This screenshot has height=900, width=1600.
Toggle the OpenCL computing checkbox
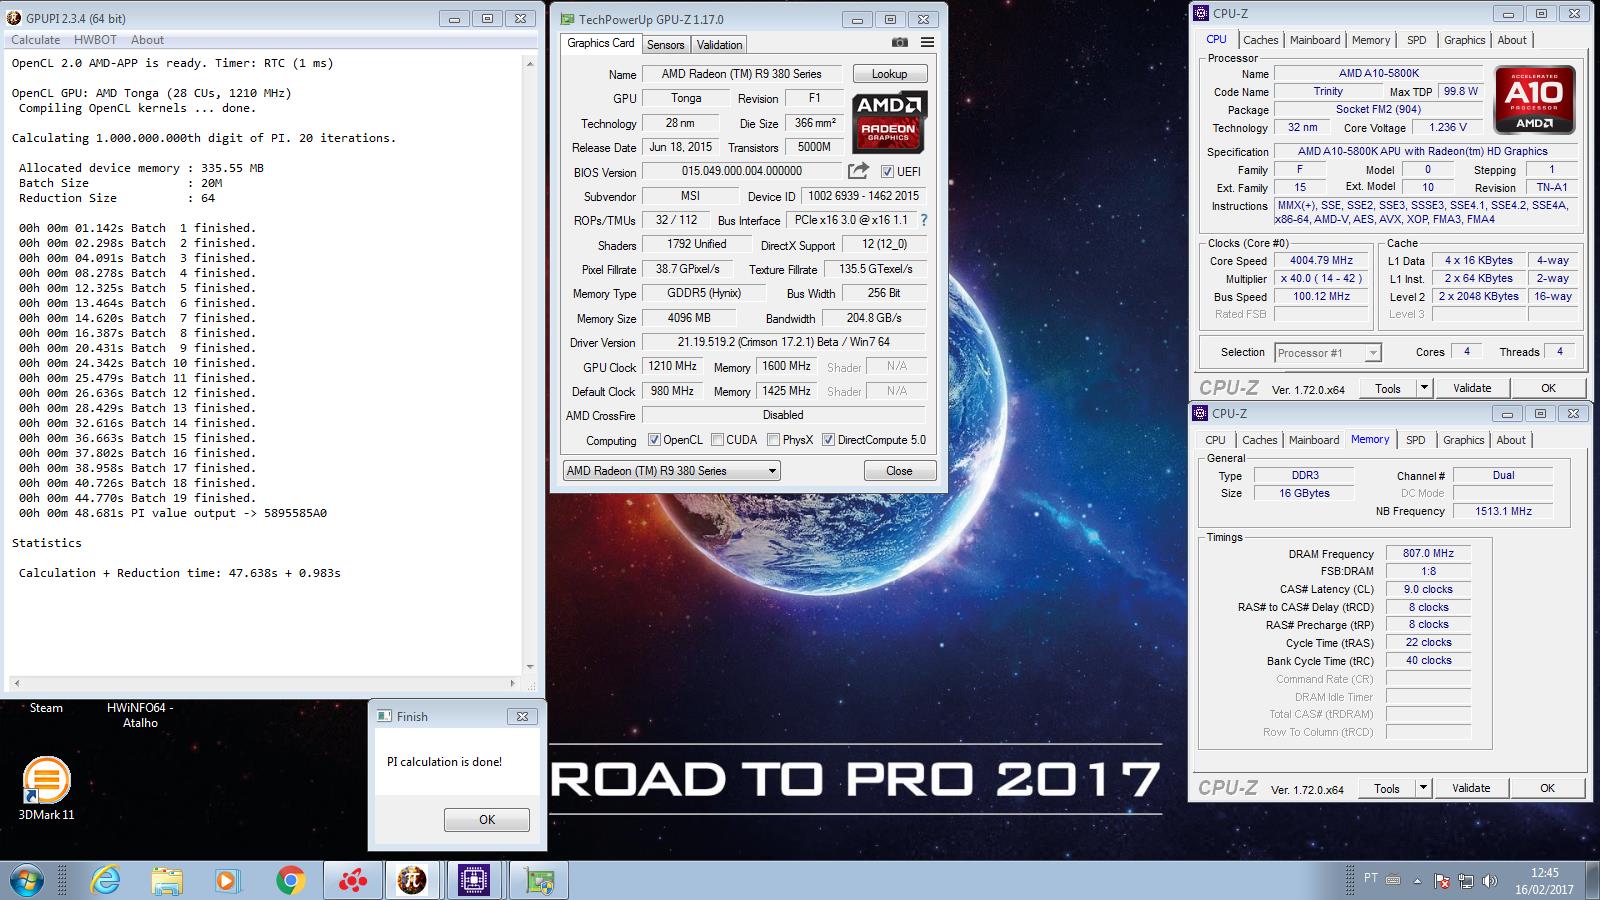point(654,439)
